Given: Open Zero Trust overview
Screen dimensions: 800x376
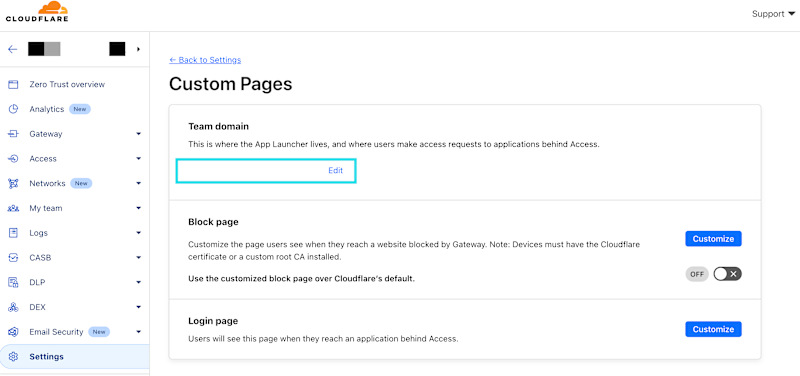Looking at the screenshot, I should click(67, 84).
